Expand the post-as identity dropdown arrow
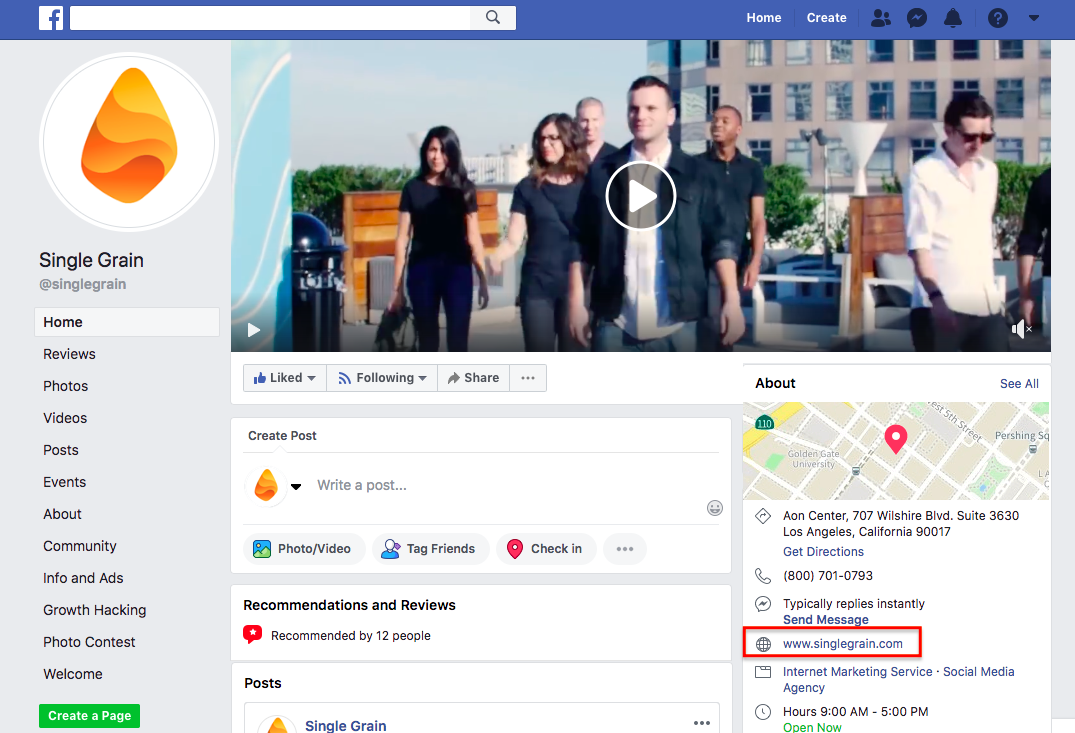 pyautogui.click(x=296, y=486)
